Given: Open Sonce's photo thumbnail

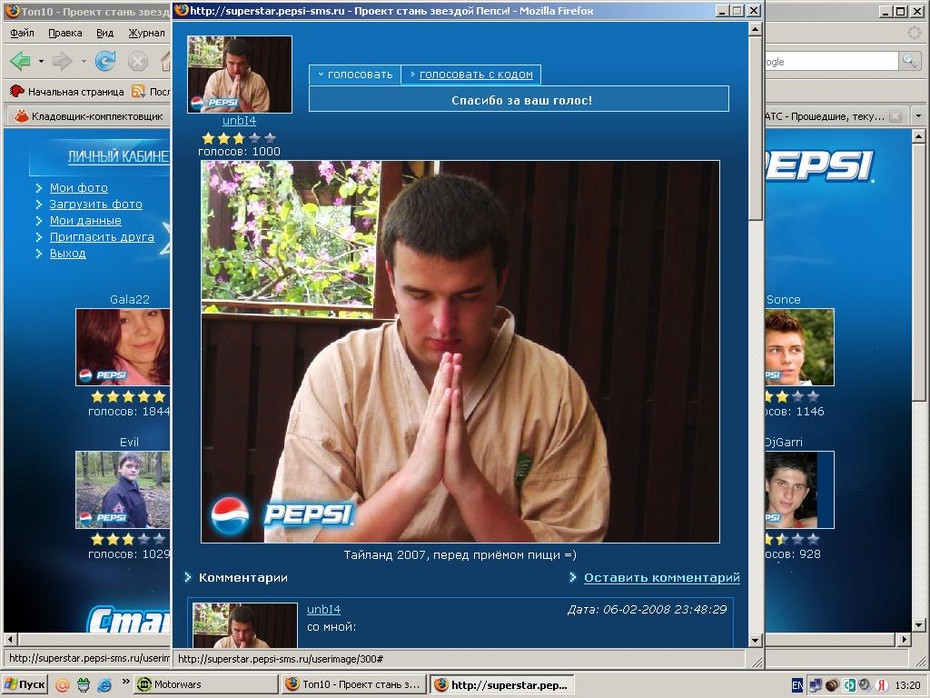Looking at the screenshot, I should coord(800,347).
